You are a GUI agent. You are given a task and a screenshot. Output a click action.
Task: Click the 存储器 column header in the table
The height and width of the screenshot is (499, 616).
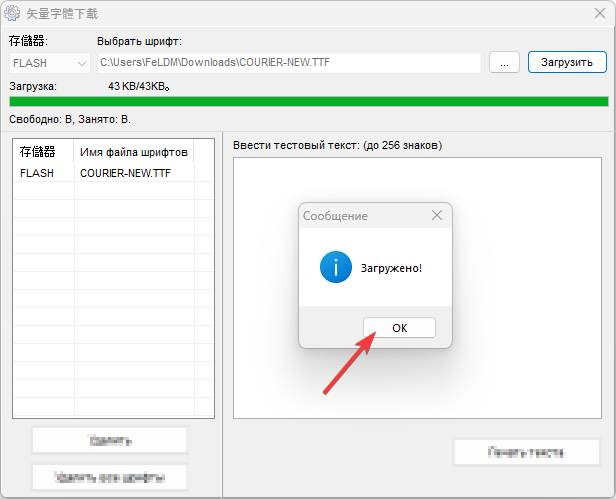point(38,152)
